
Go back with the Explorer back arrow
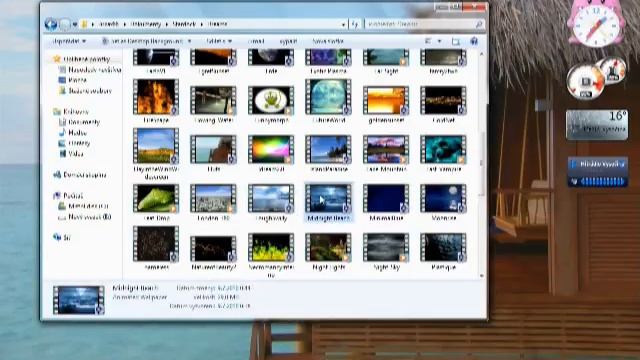point(51,24)
